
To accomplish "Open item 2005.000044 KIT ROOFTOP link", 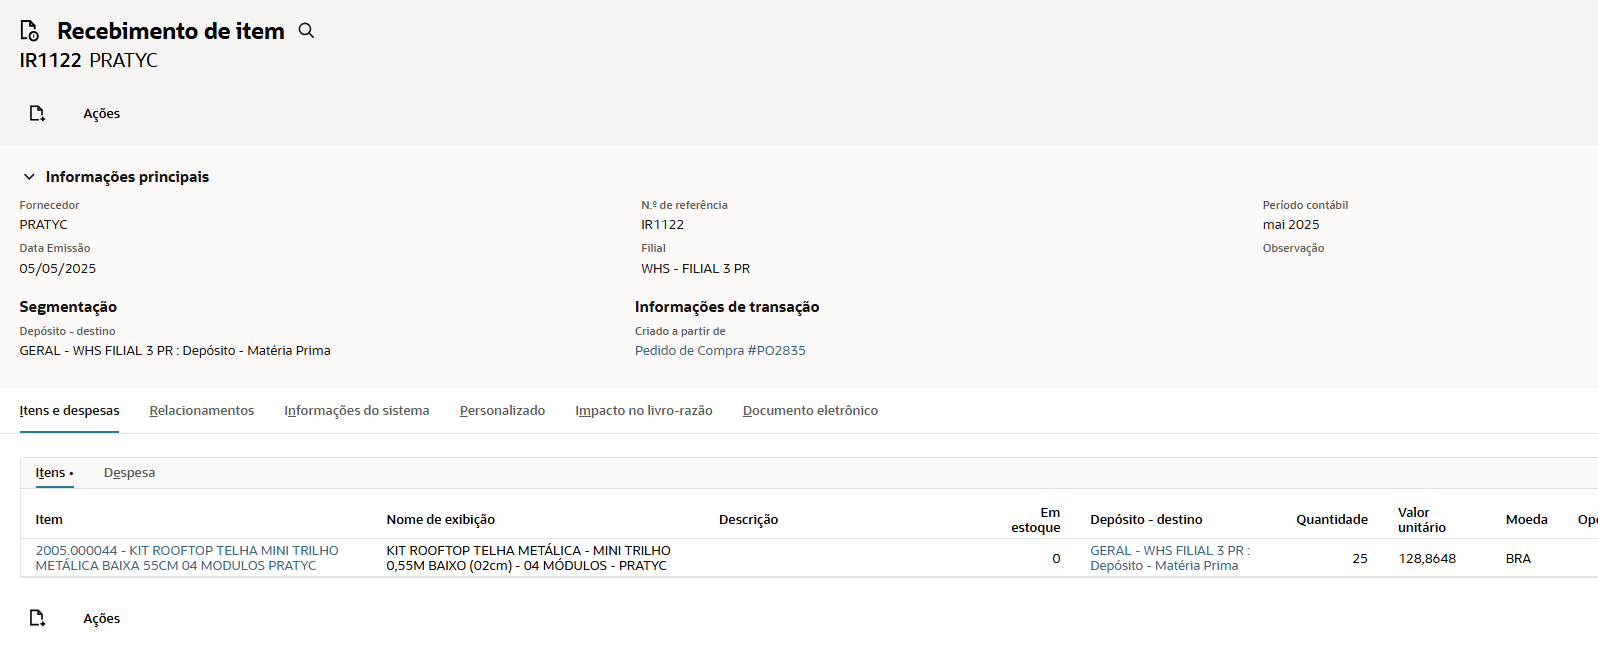I will coord(186,558).
